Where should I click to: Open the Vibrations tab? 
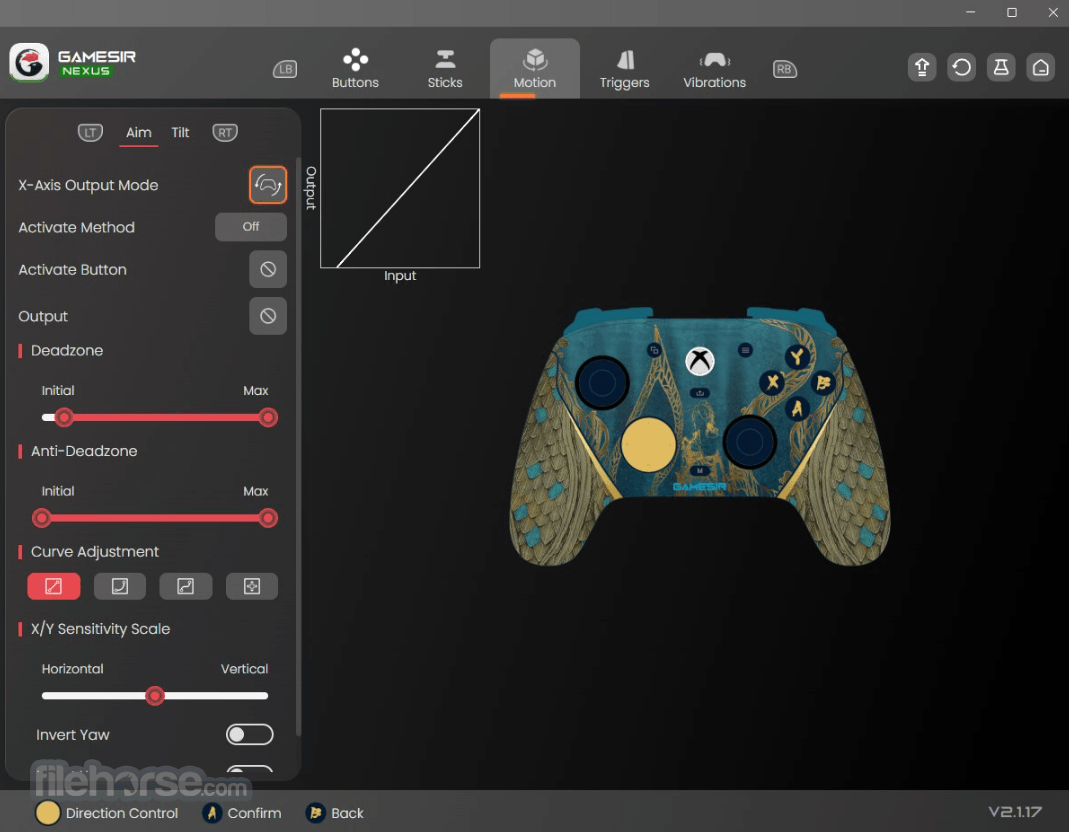coord(714,68)
